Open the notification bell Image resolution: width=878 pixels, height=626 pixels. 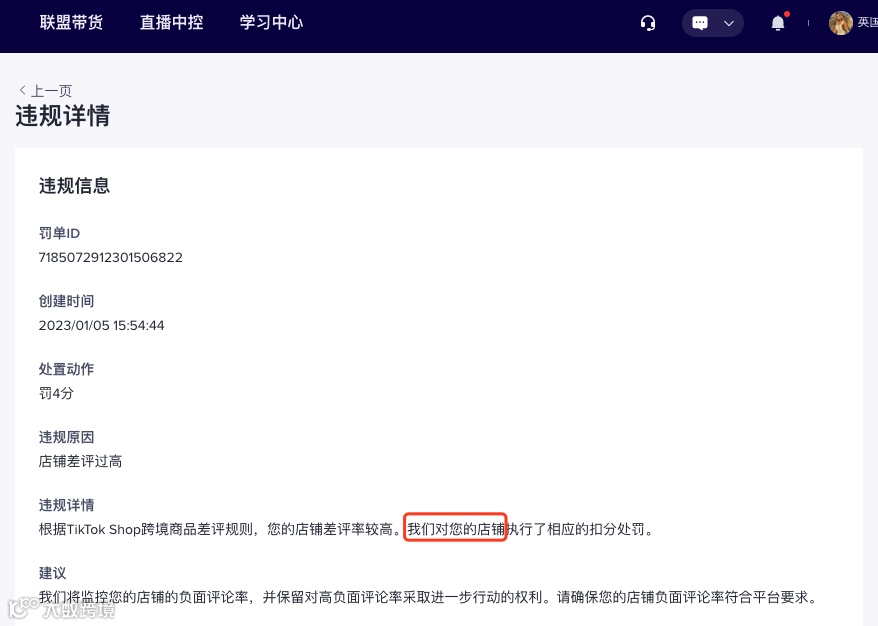778,23
